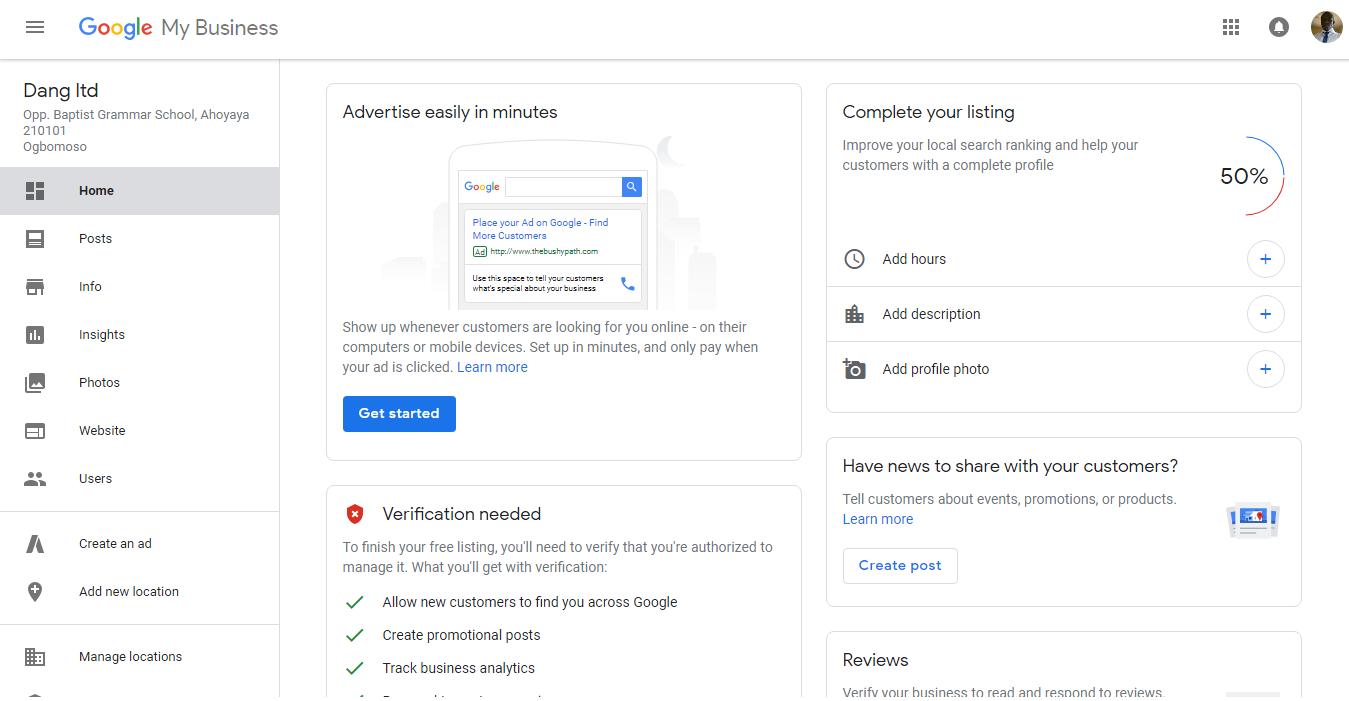
Task: Go to Home in the sidebar
Action: tap(140, 191)
